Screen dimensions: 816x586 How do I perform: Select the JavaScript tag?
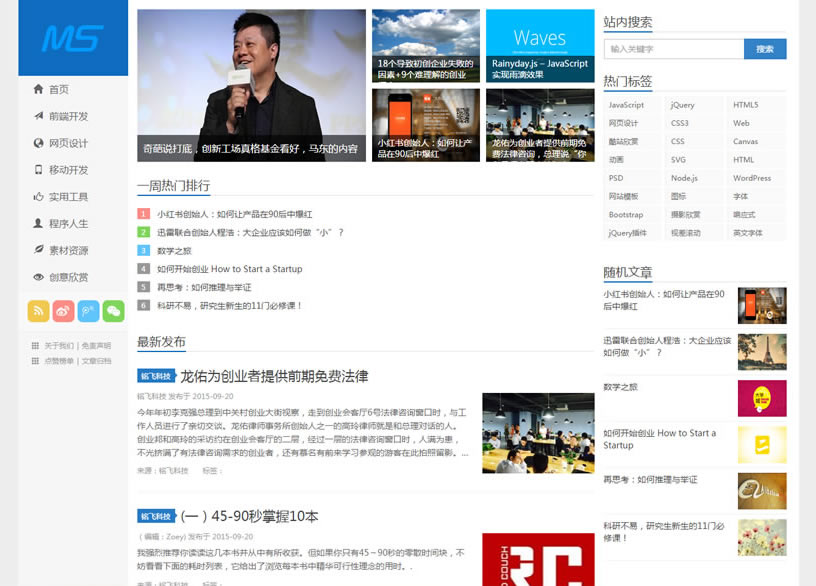pyautogui.click(x=626, y=105)
